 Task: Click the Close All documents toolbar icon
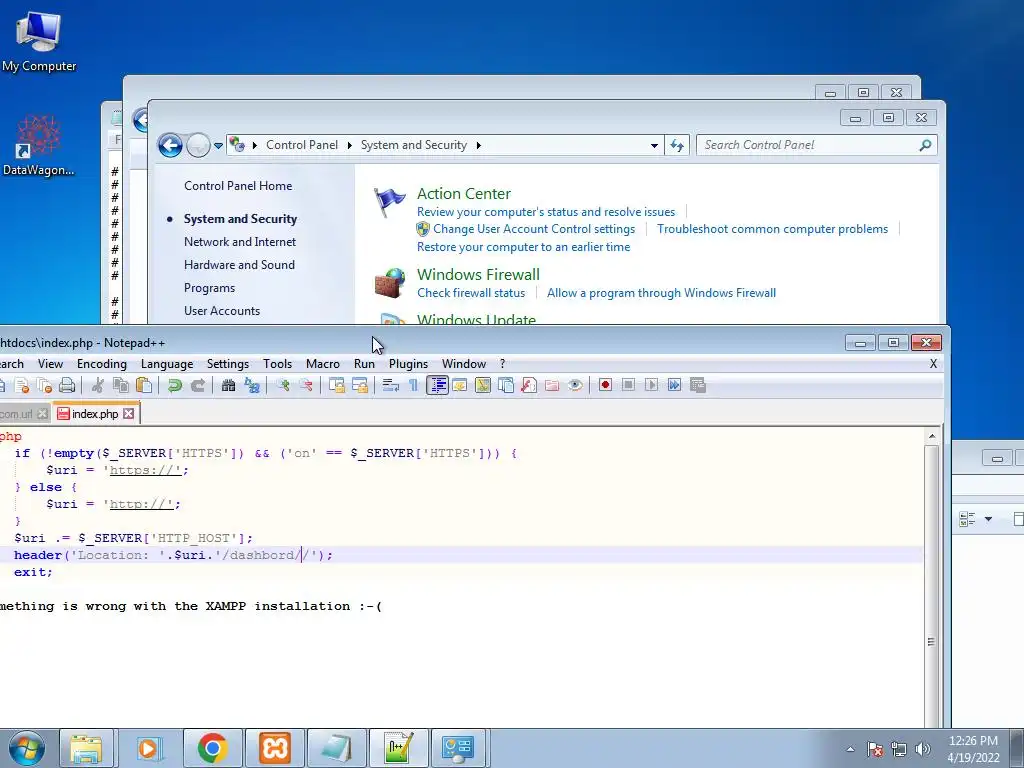[x=44, y=385]
